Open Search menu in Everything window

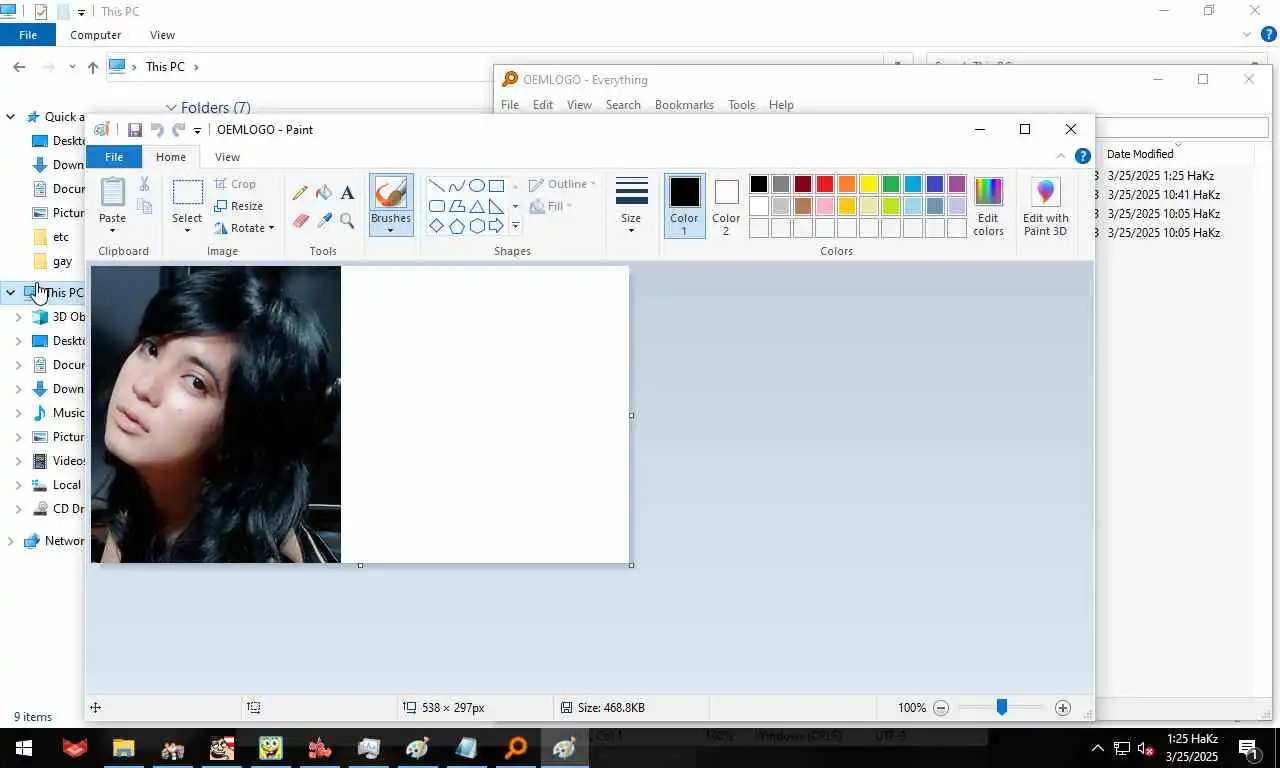[x=623, y=105]
